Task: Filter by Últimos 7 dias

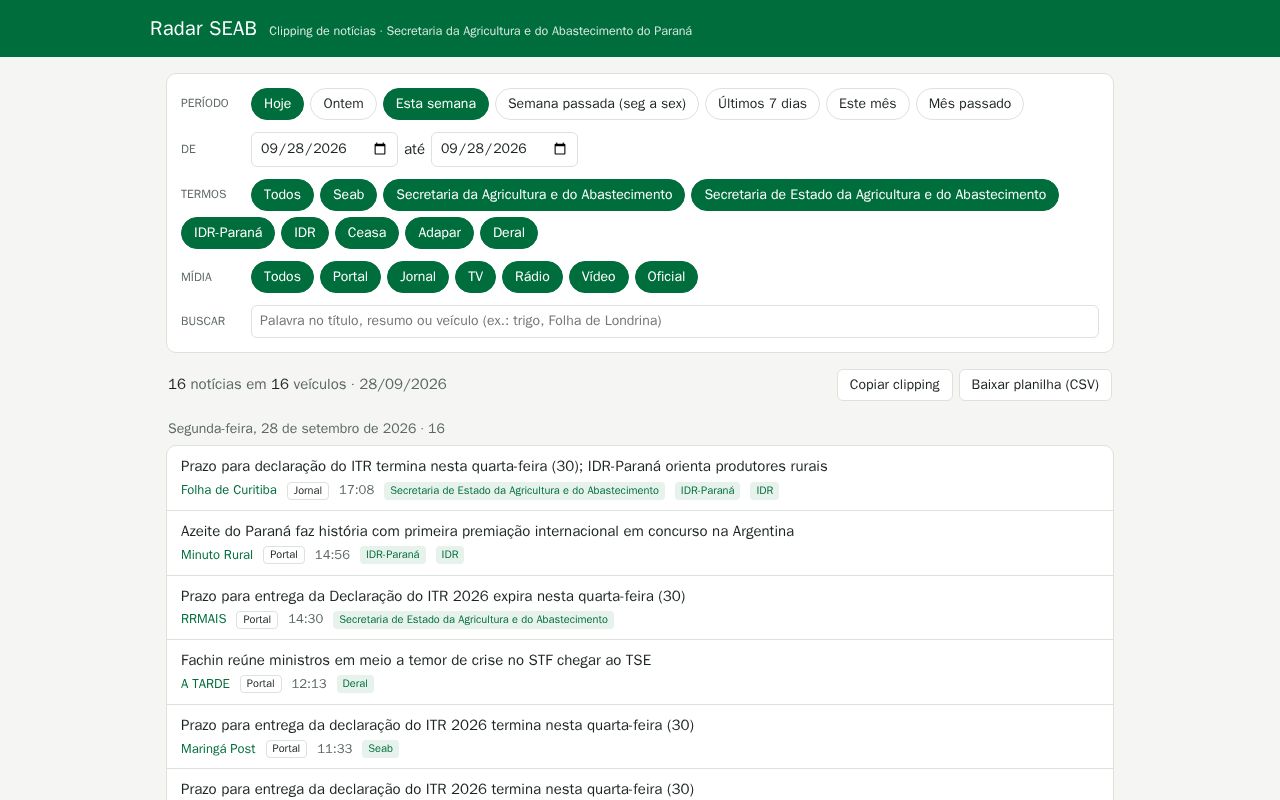Action: (762, 104)
